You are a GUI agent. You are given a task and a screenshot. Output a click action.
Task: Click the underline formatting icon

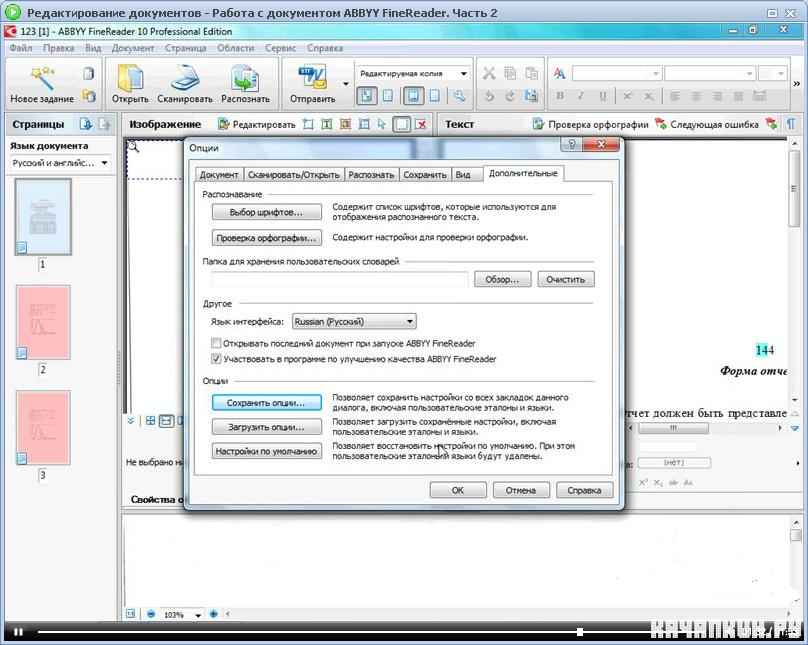pos(602,96)
